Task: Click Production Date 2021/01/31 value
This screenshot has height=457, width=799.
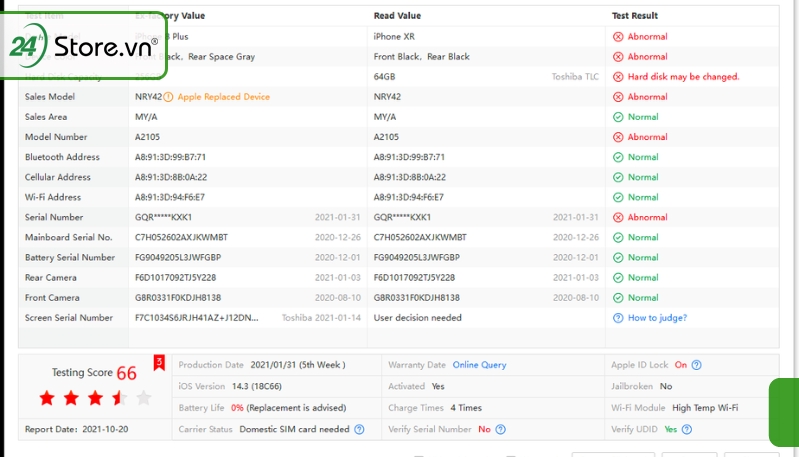Action: (298, 365)
